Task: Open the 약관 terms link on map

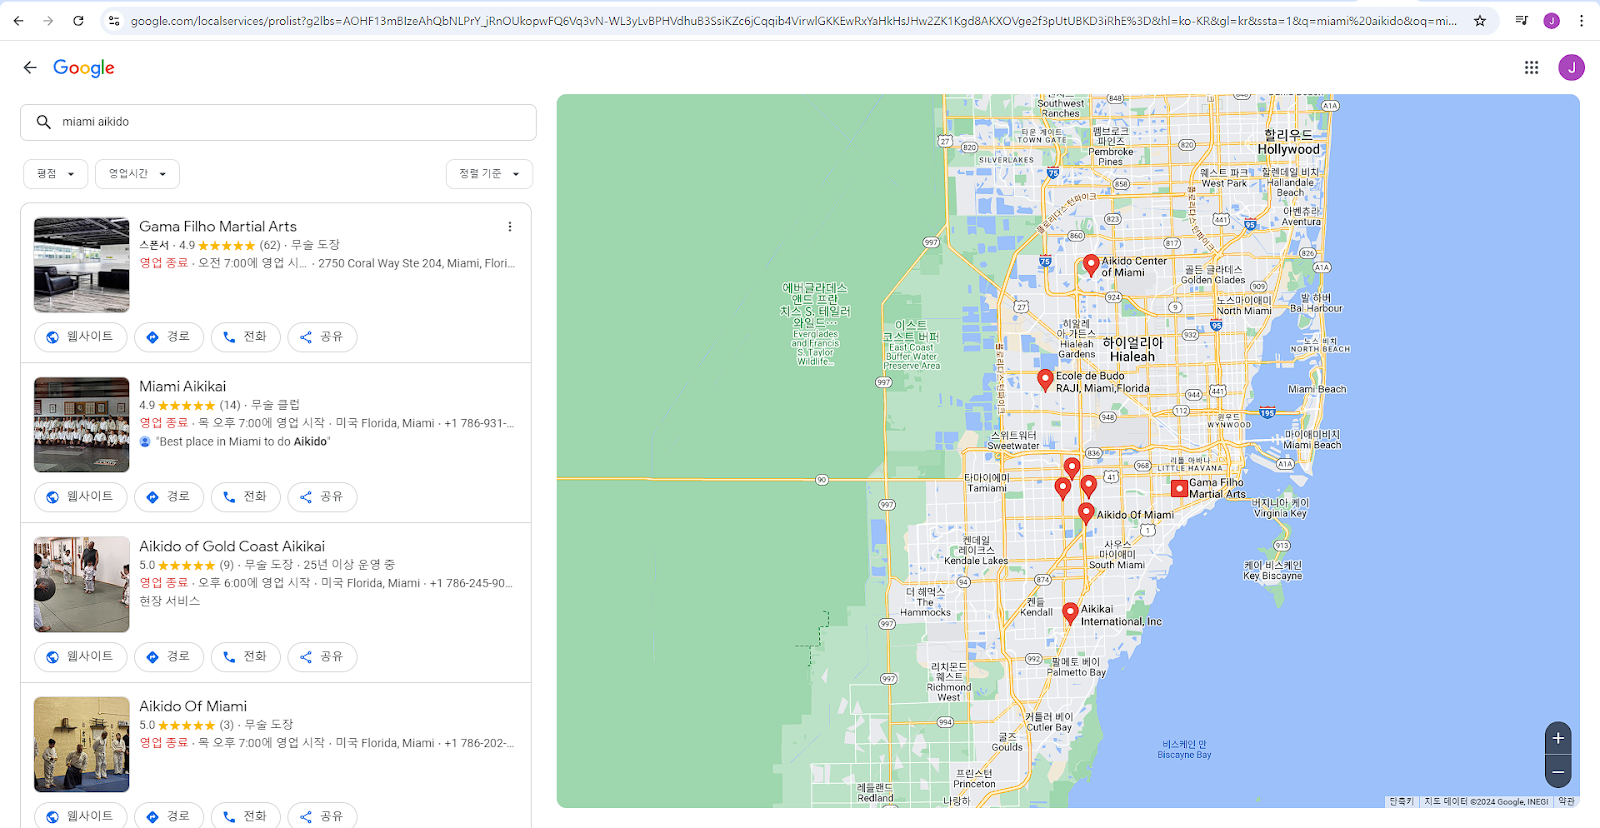Action: point(1566,802)
